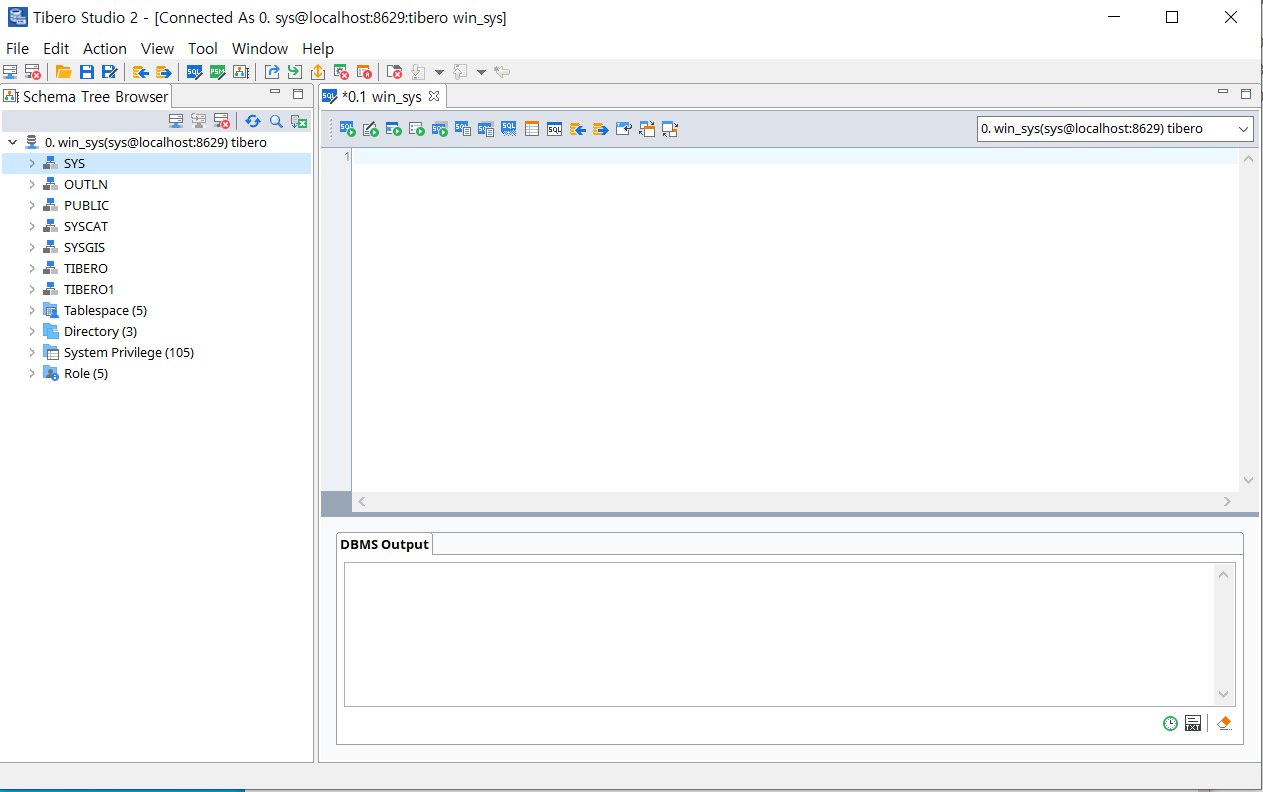
Task: Open file using the yellow folder icon
Action: (x=63, y=72)
